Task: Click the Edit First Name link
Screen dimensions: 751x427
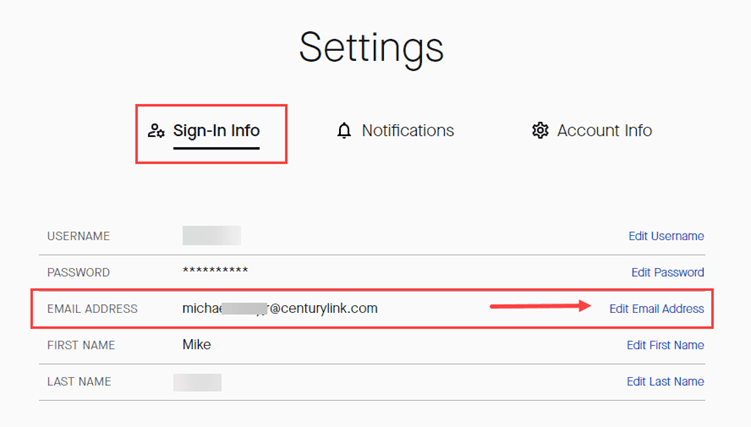Action: point(665,345)
